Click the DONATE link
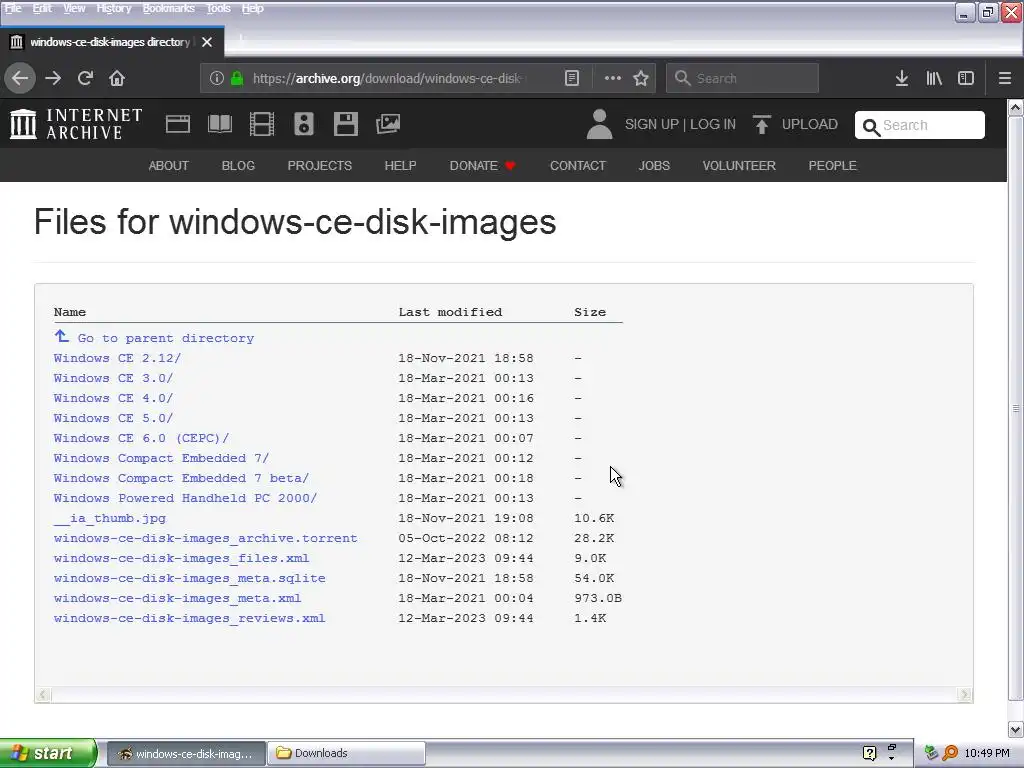 pos(483,166)
